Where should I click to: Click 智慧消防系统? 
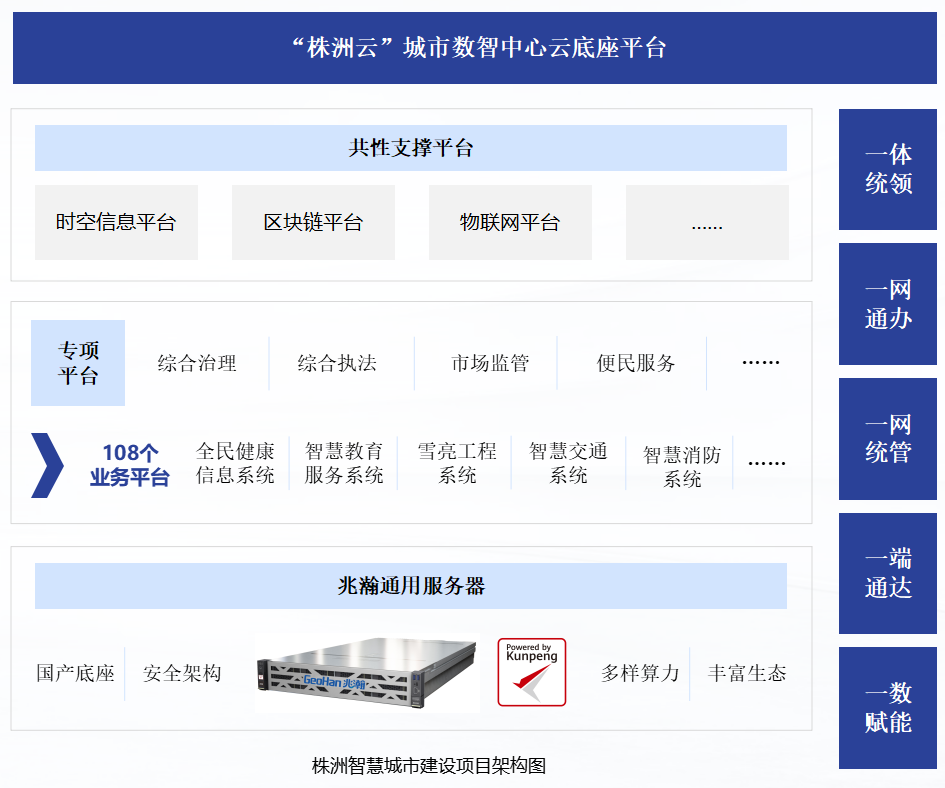682,467
